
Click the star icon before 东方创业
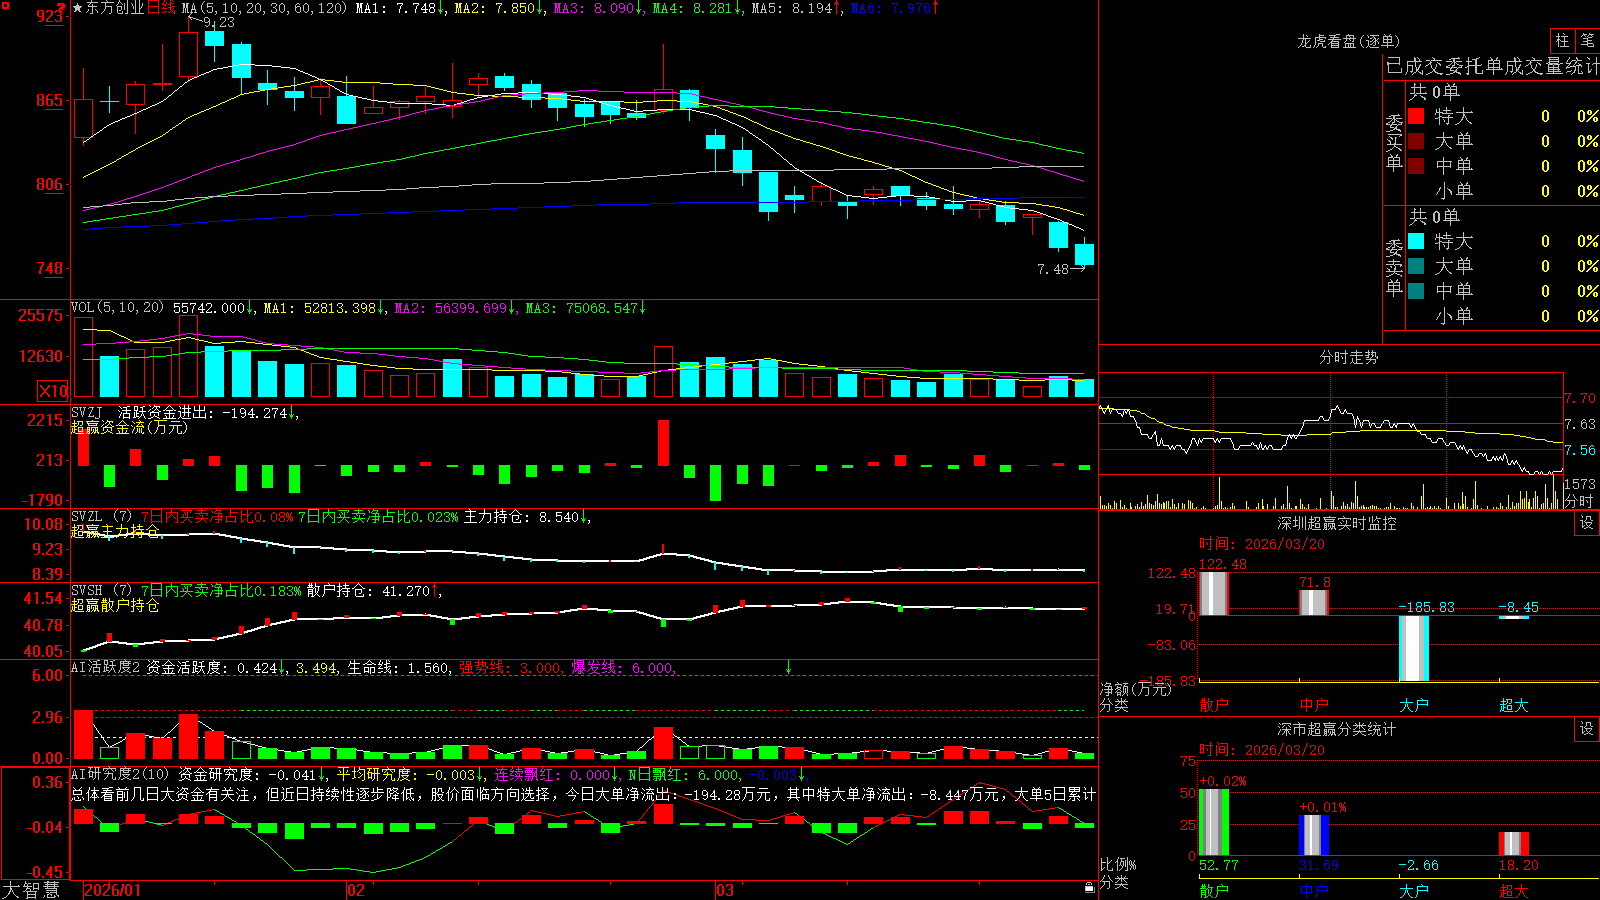78,8
